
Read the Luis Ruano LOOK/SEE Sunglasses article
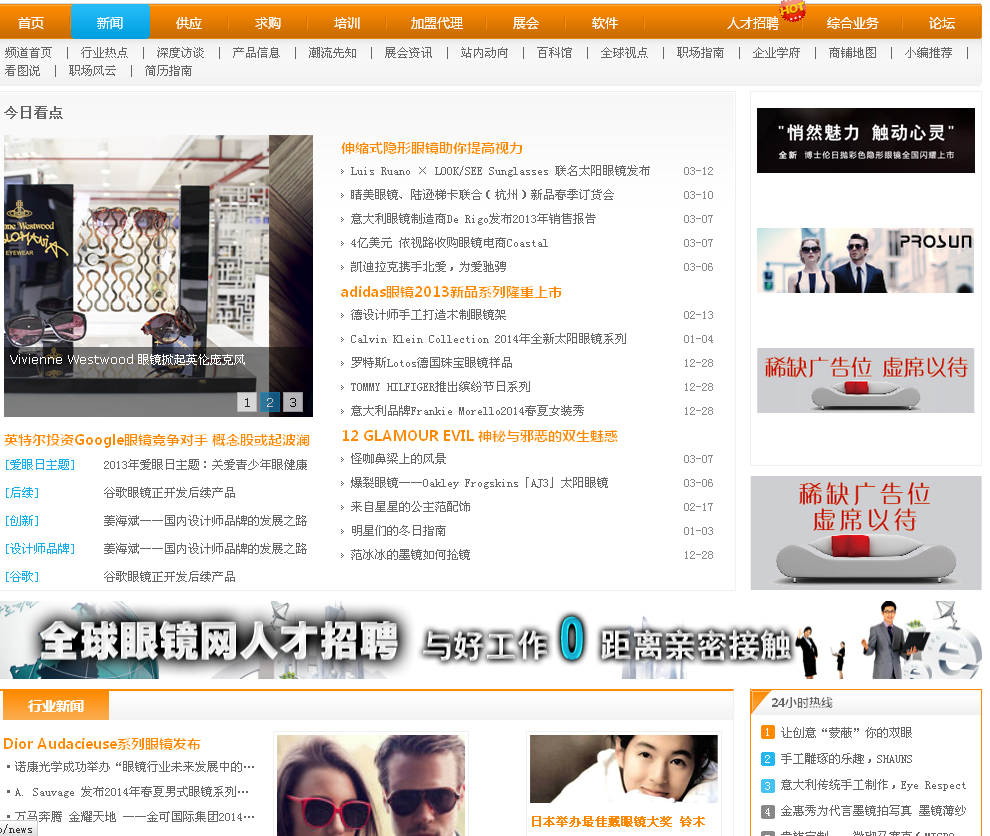[x=499, y=171]
